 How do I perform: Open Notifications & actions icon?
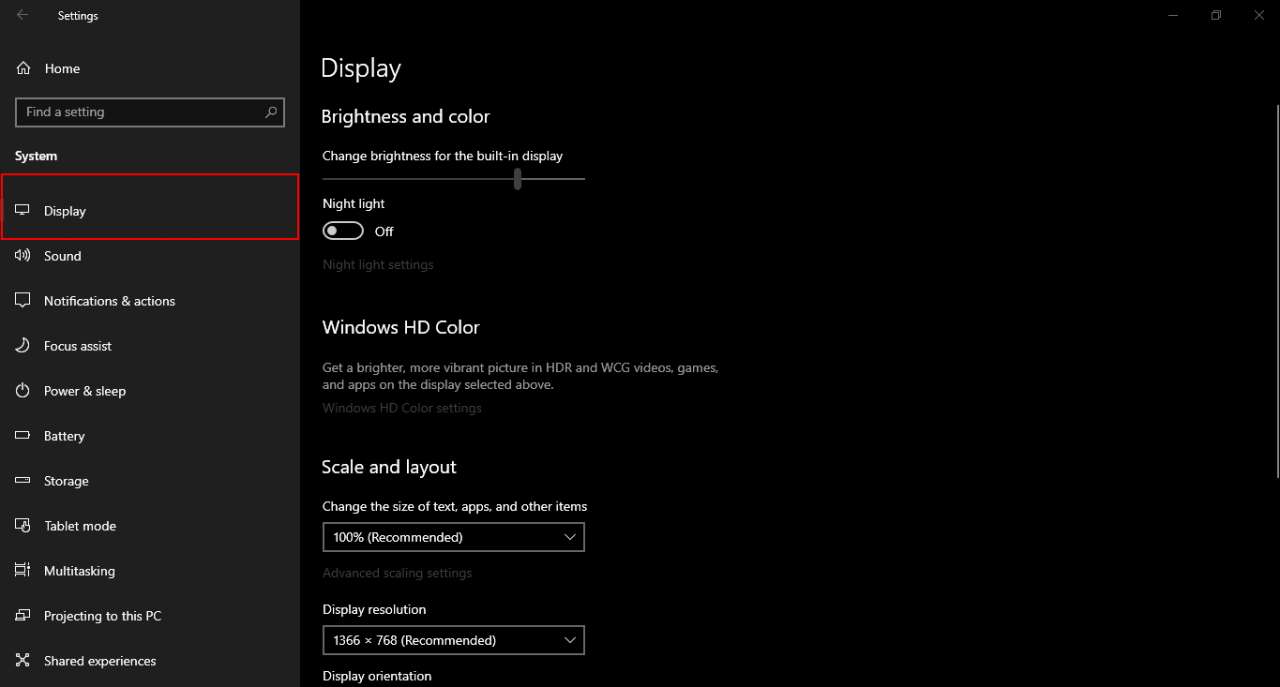pyautogui.click(x=23, y=301)
